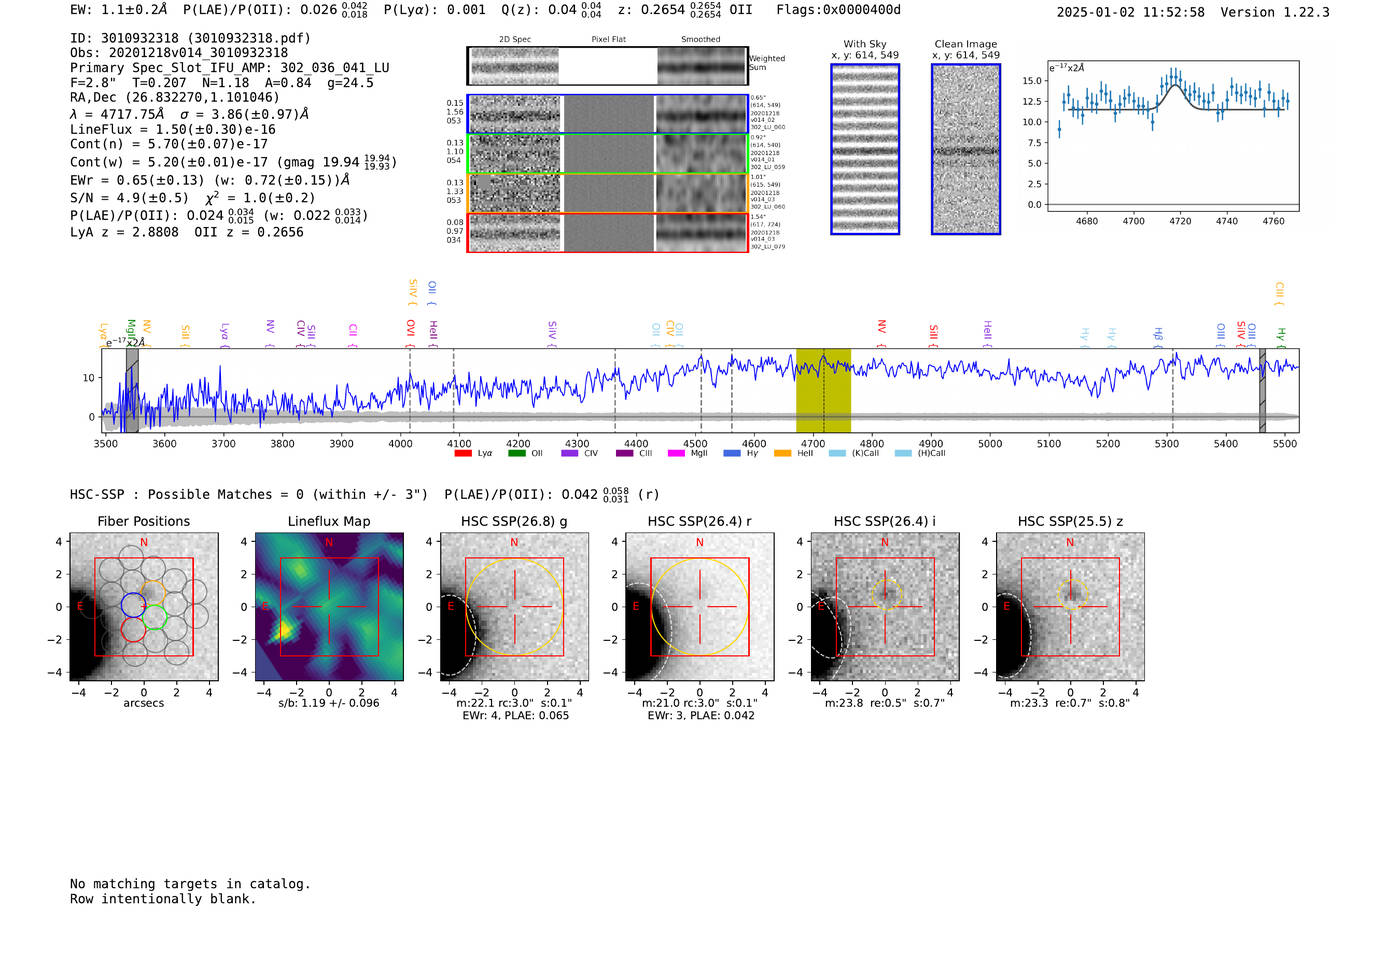Click the arcsecs axis label
Image resolution: width=1400 pixels, height=953 pixels.
point(144,703)
